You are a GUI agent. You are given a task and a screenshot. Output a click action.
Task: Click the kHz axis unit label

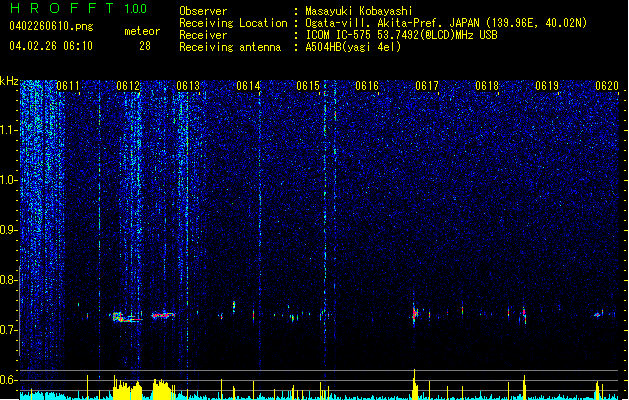tap(9, 81)
